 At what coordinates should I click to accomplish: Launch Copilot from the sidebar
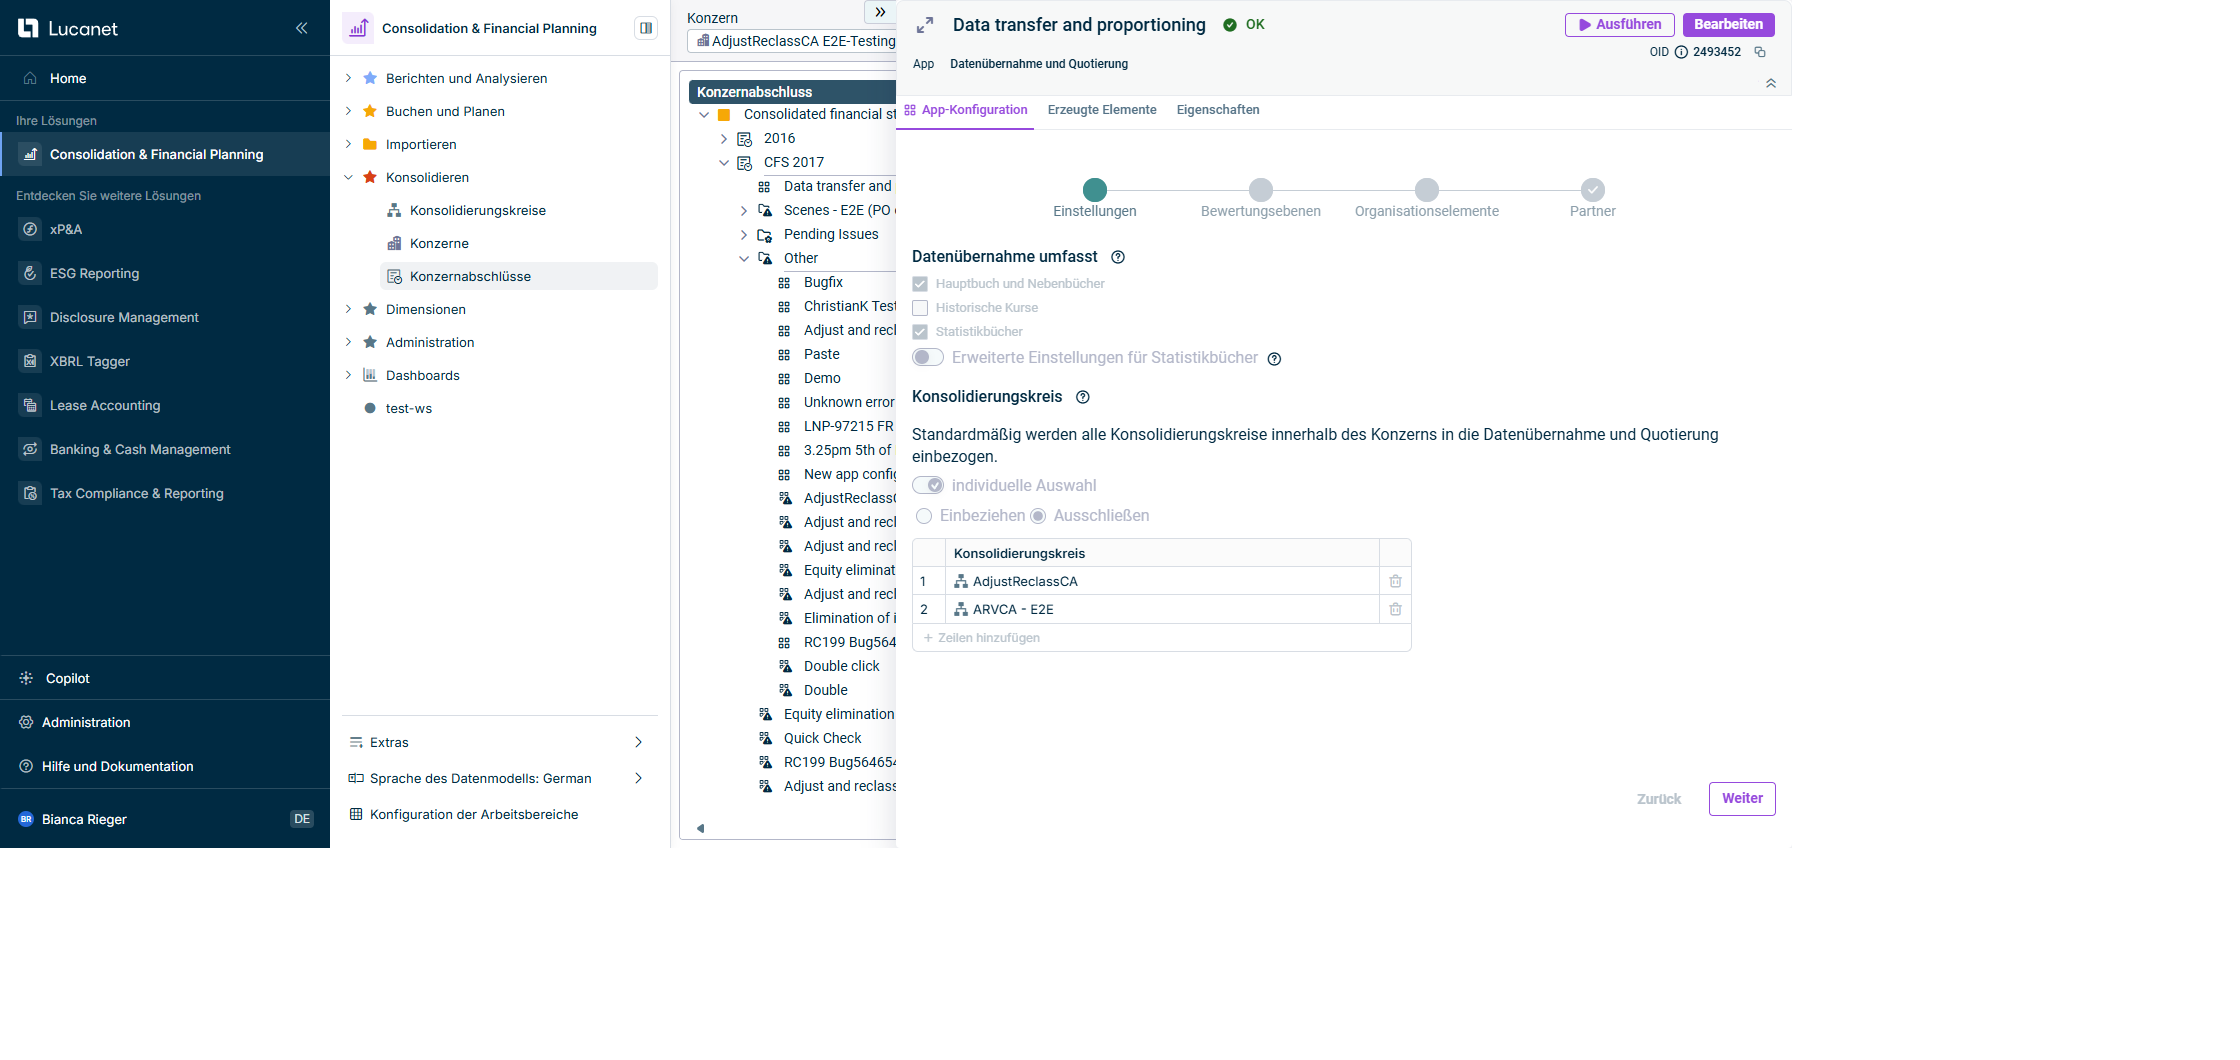(67, 678)
